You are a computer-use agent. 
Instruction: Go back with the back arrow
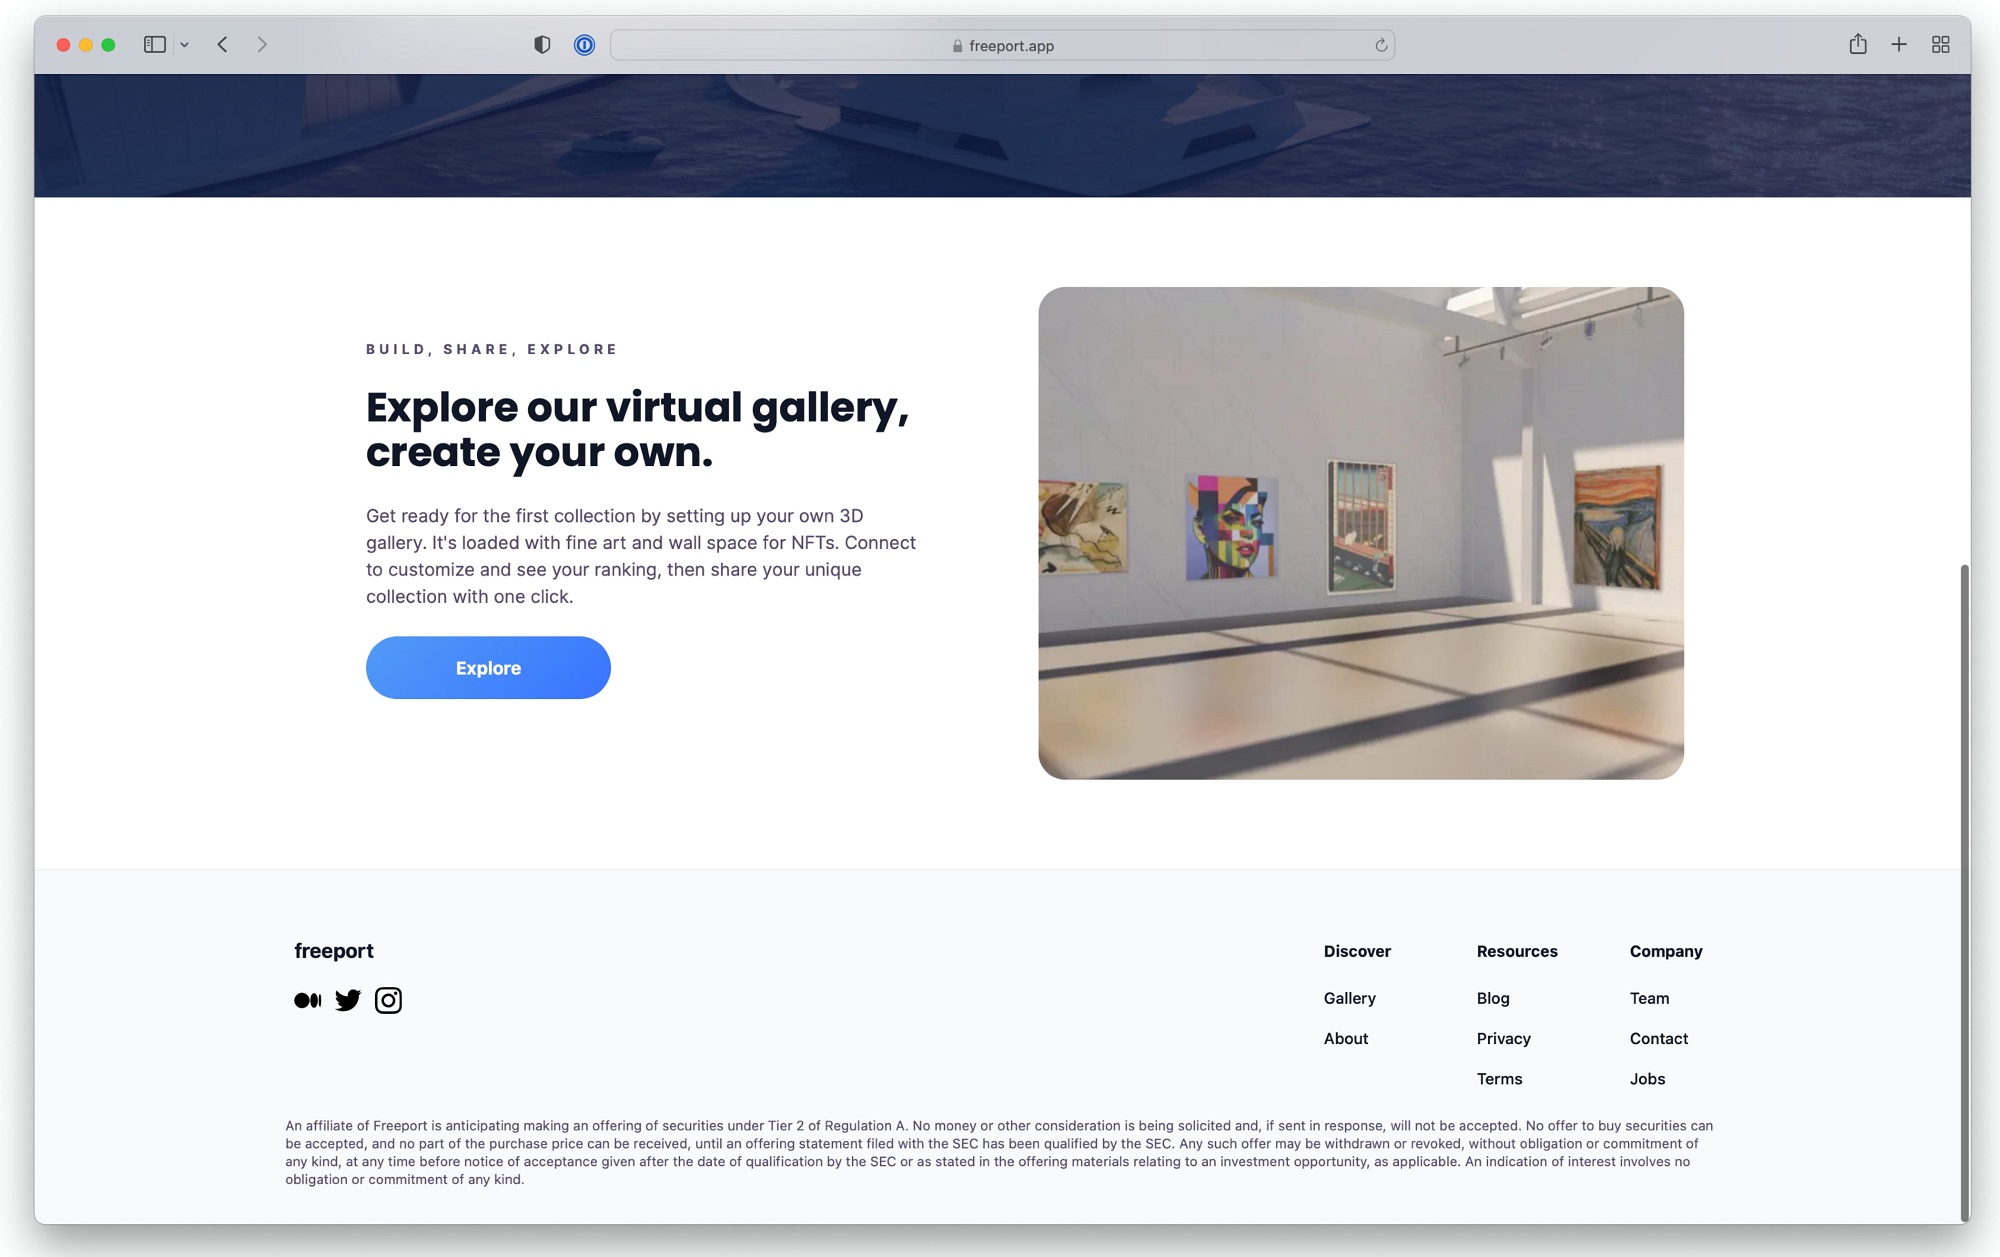pyautogui.click(x=223, y=45)
